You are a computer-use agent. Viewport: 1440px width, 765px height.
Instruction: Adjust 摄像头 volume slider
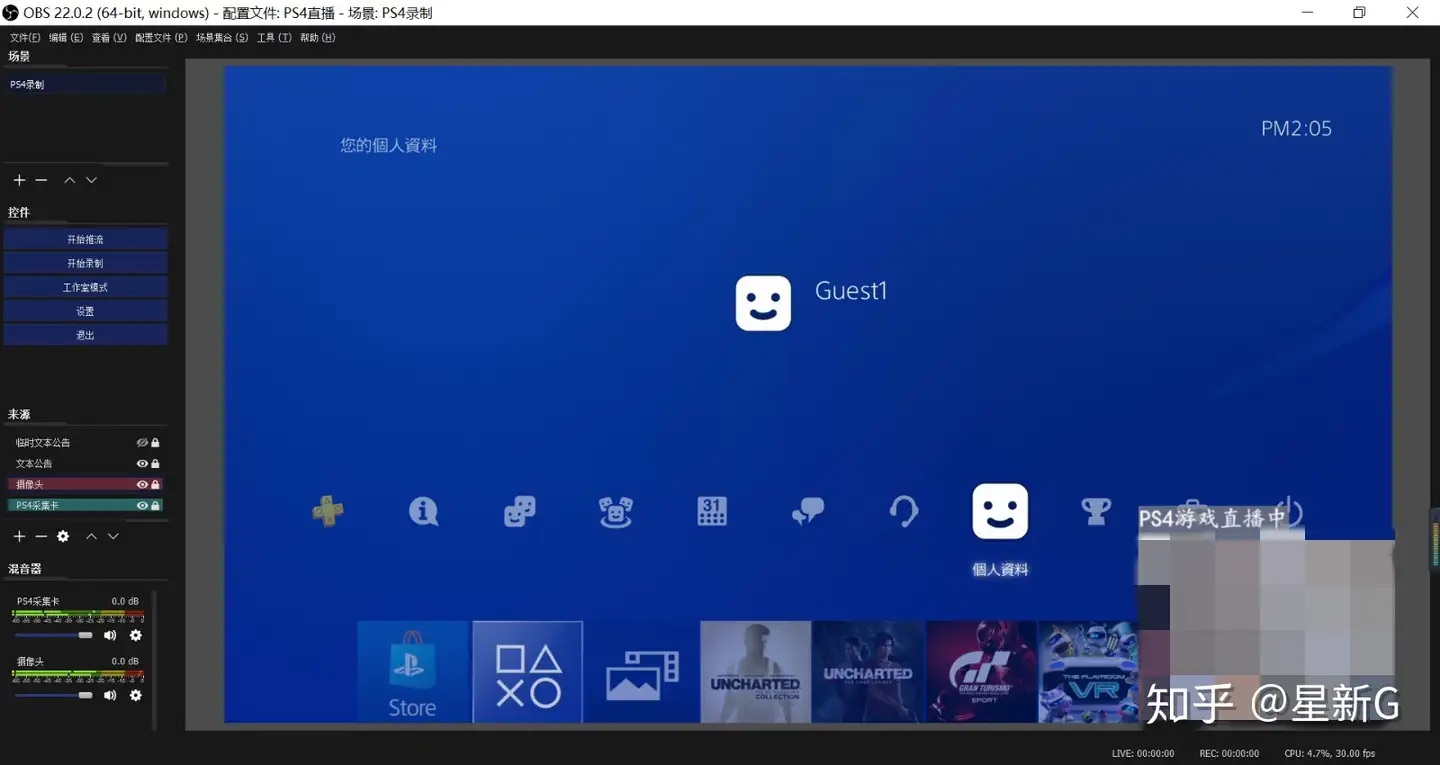pyautogui.click(x=54, y=695)
